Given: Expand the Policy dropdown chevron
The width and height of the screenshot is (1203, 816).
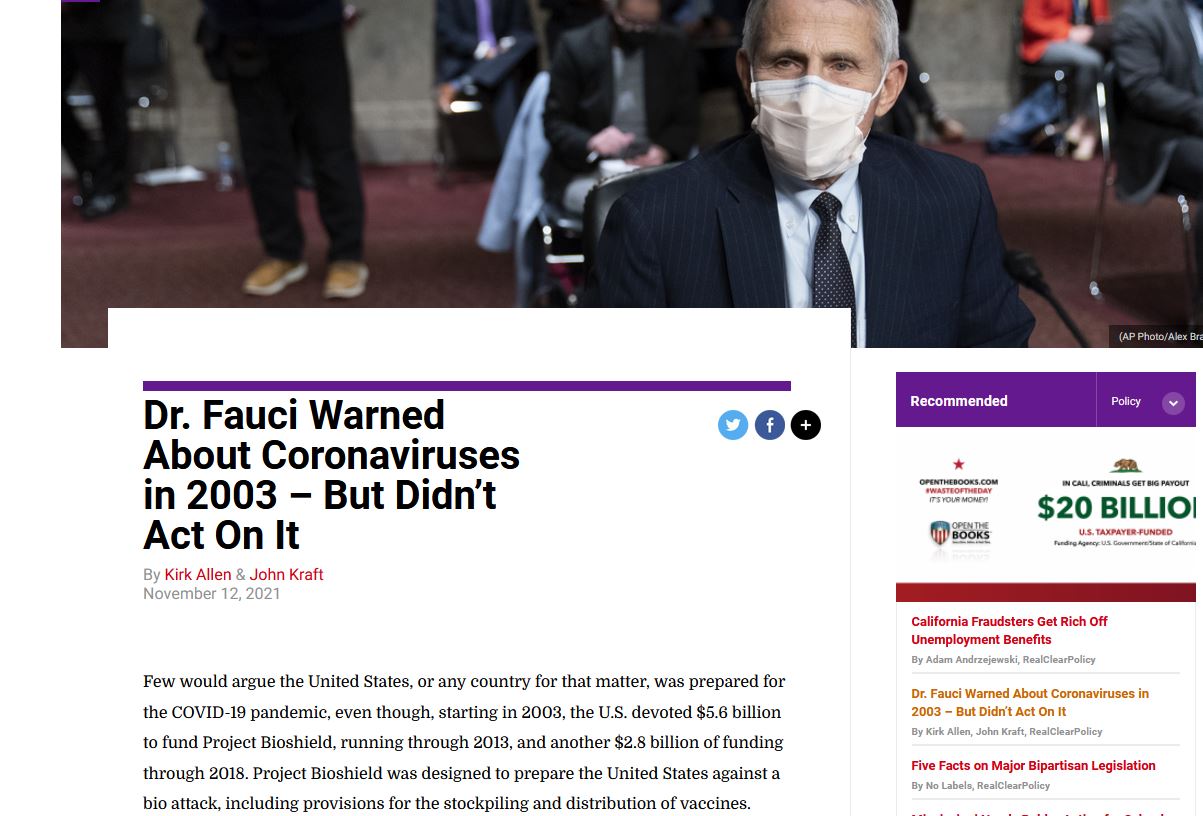Looking at the screenshot, I should coord(1173,403).
